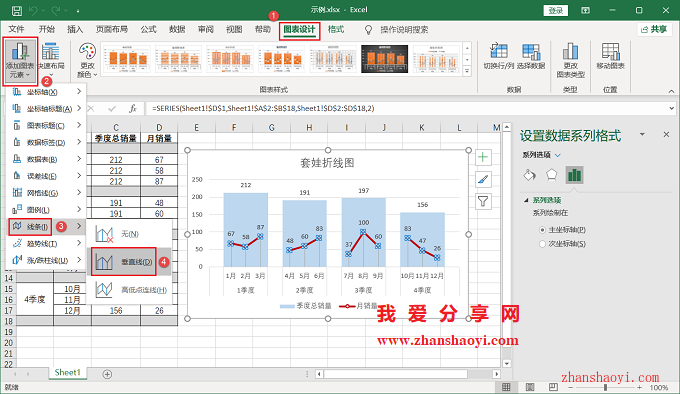Viewport: 680px width, 394px height.
Task: Expand the formula bar chevron
Action: point(671,108)
